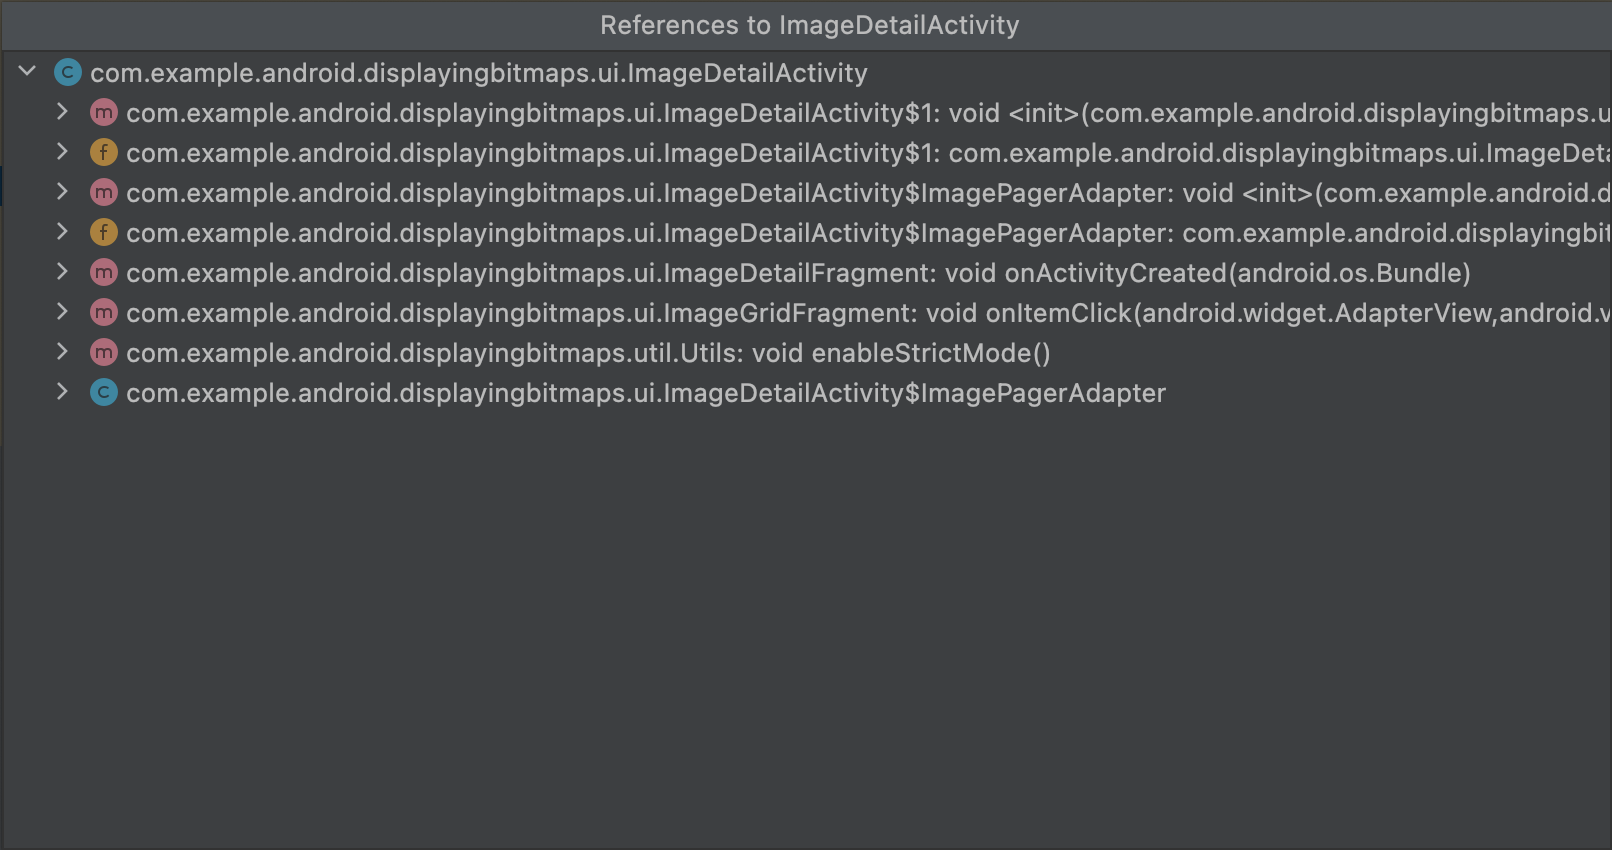1612x850 pixels.
Task: Select the ImageGridFragment onItemClick reference
Action: pos(860,313)
